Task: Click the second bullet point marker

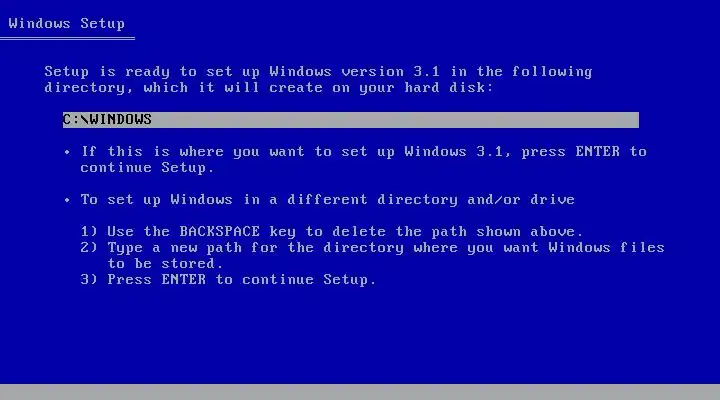Action: click(x=68, y=200)
